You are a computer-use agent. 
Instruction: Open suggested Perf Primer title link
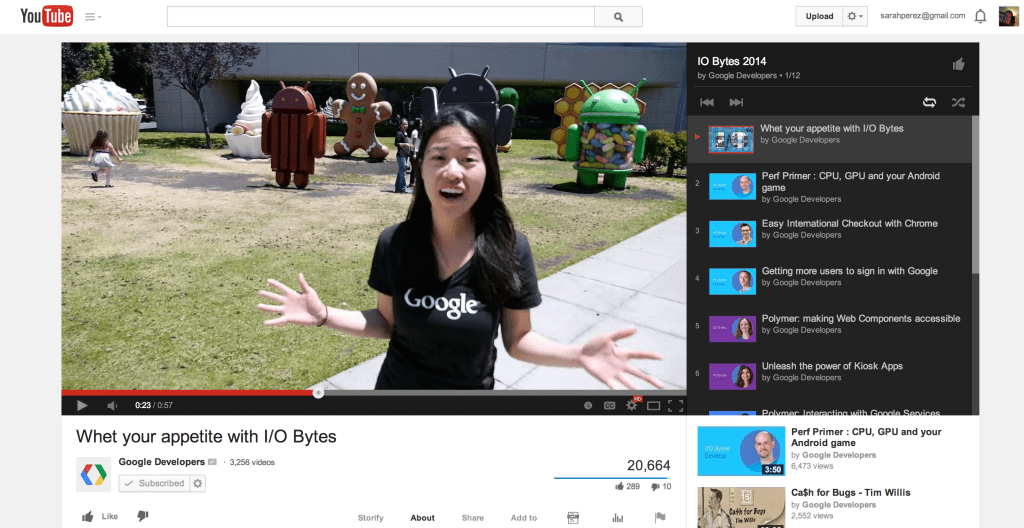[x=866, y=437]
